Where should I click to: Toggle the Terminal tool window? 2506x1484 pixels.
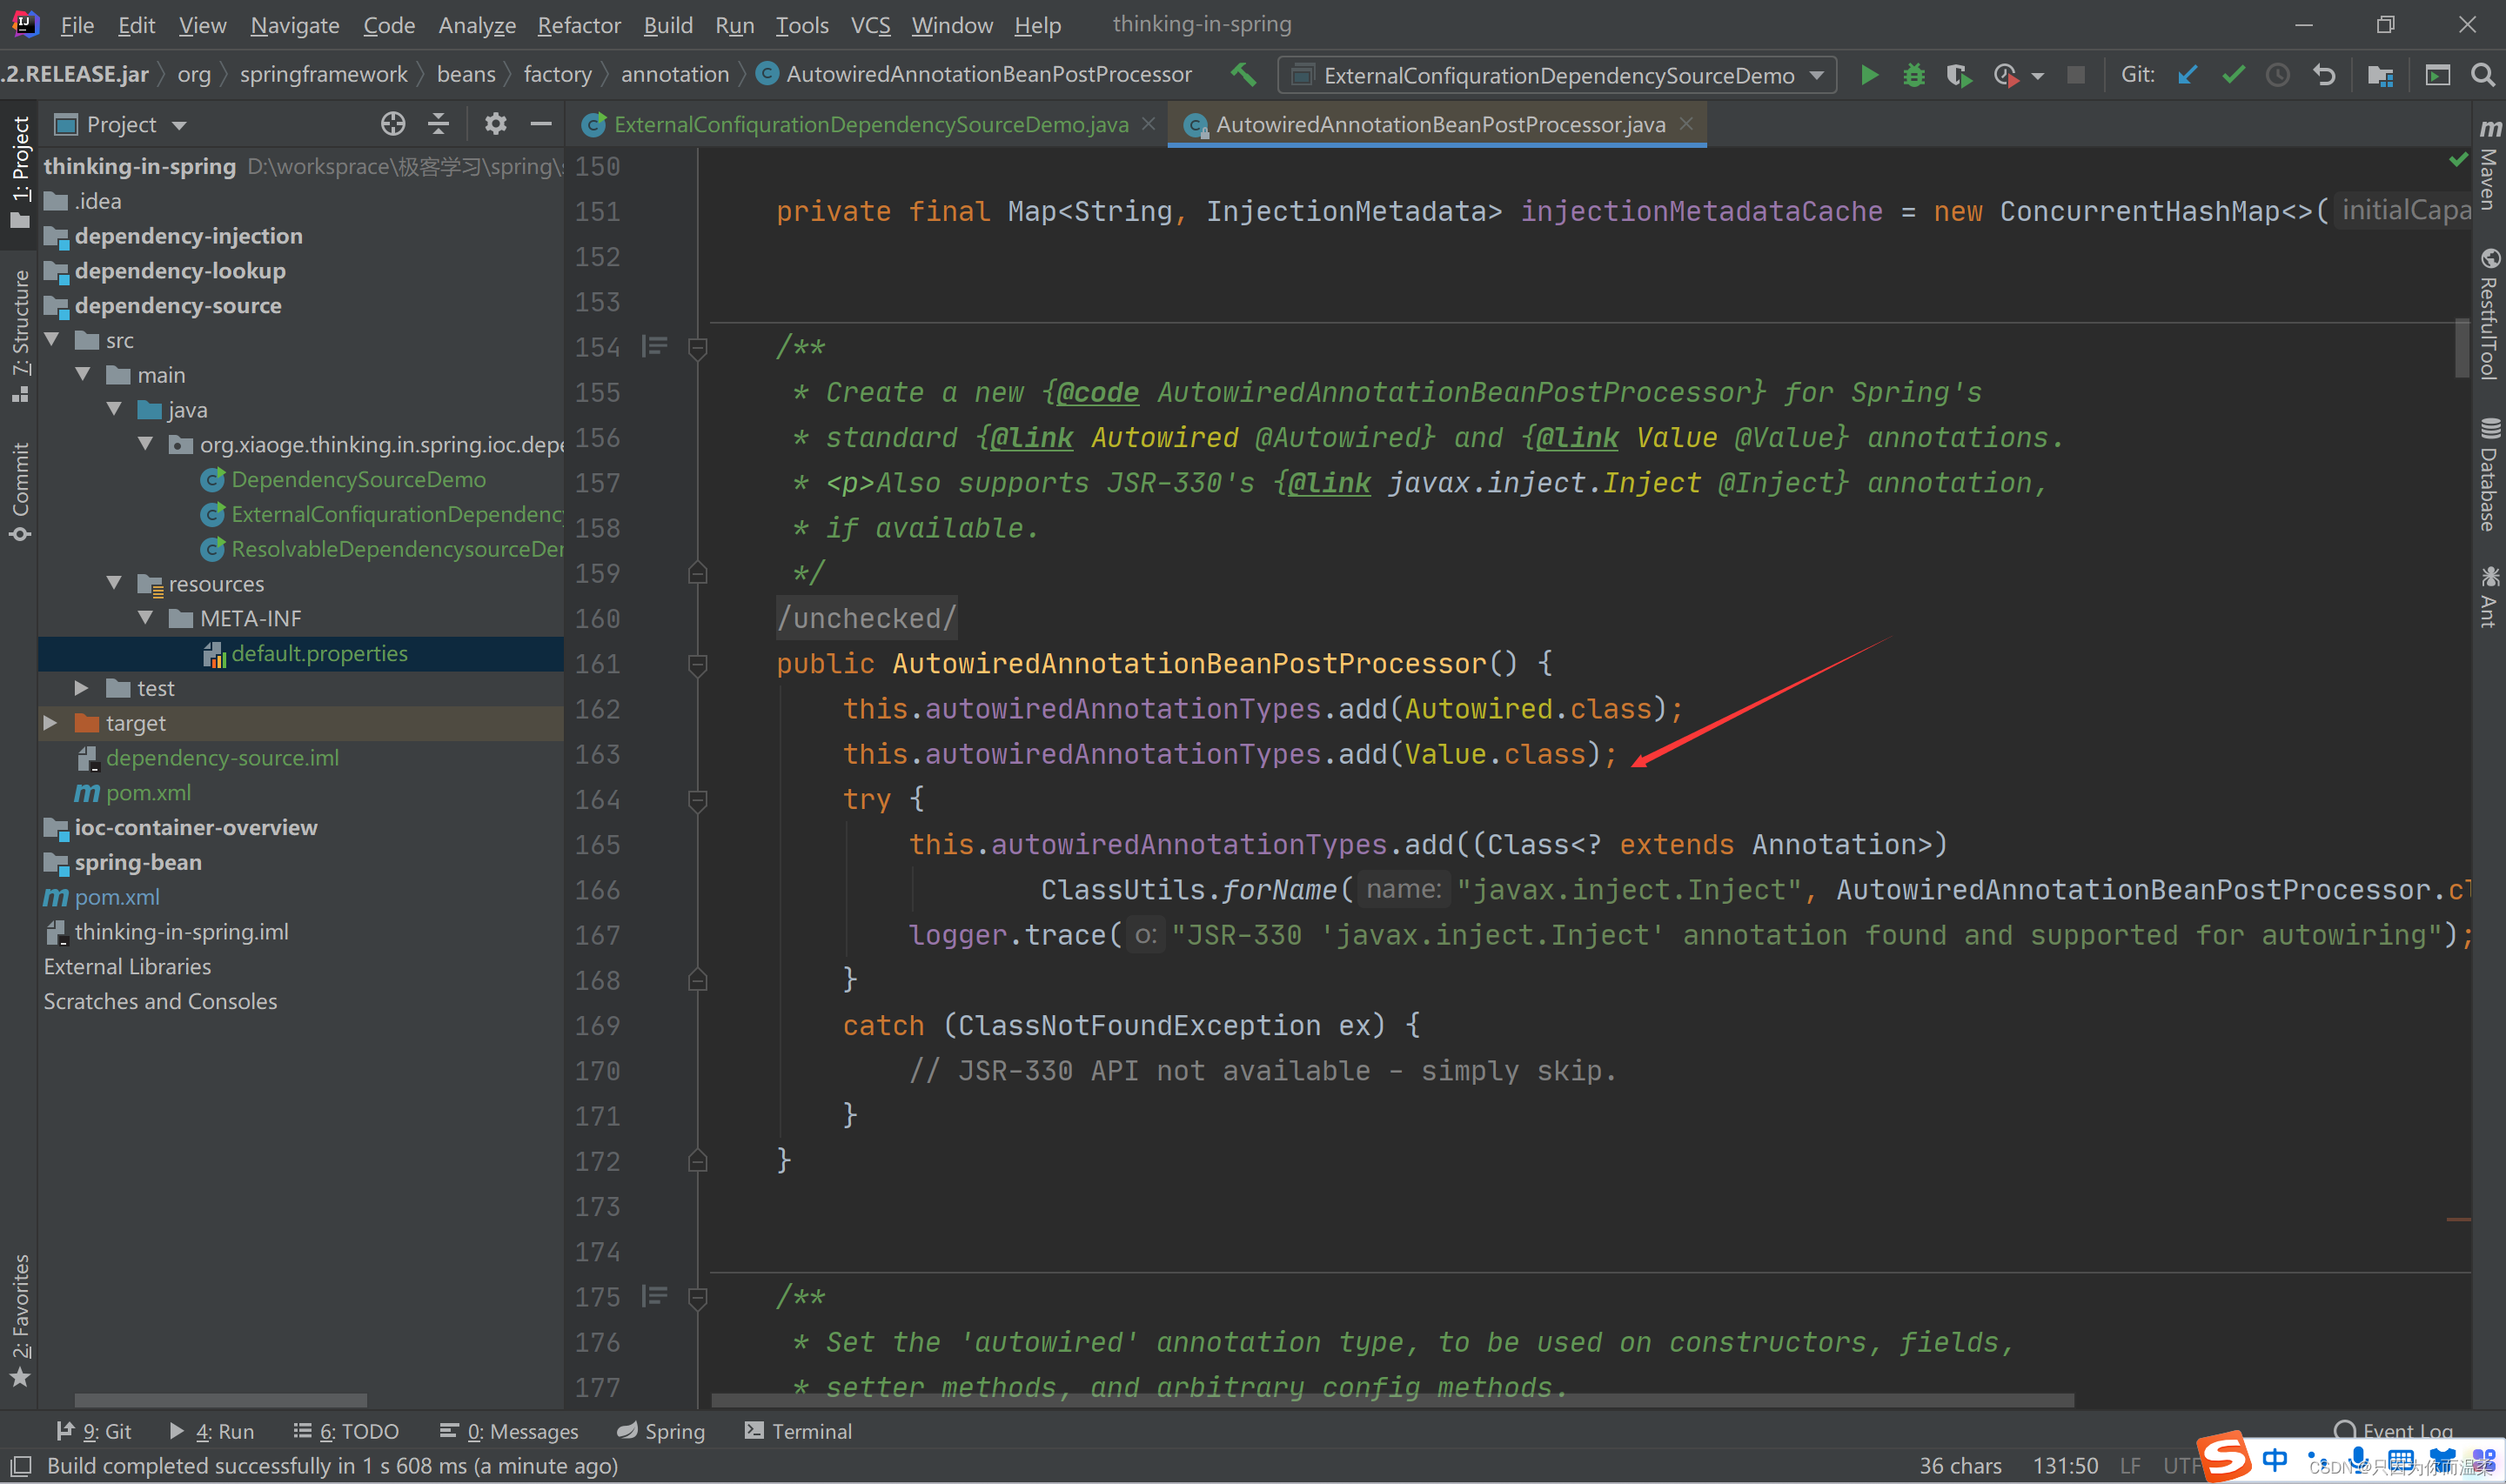tap(798, 1431)
